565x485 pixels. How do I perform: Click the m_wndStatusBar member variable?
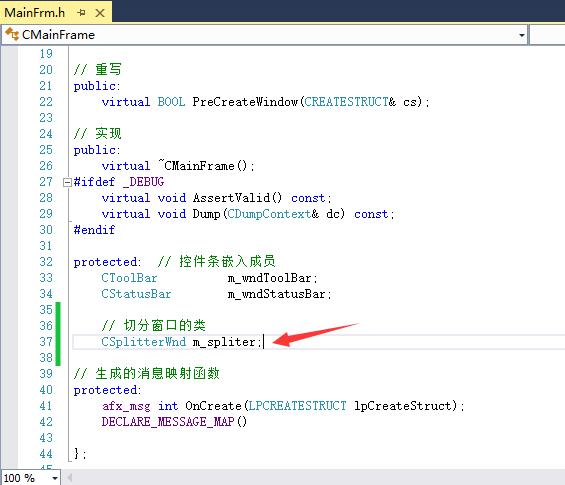click(x=276, y=294)
